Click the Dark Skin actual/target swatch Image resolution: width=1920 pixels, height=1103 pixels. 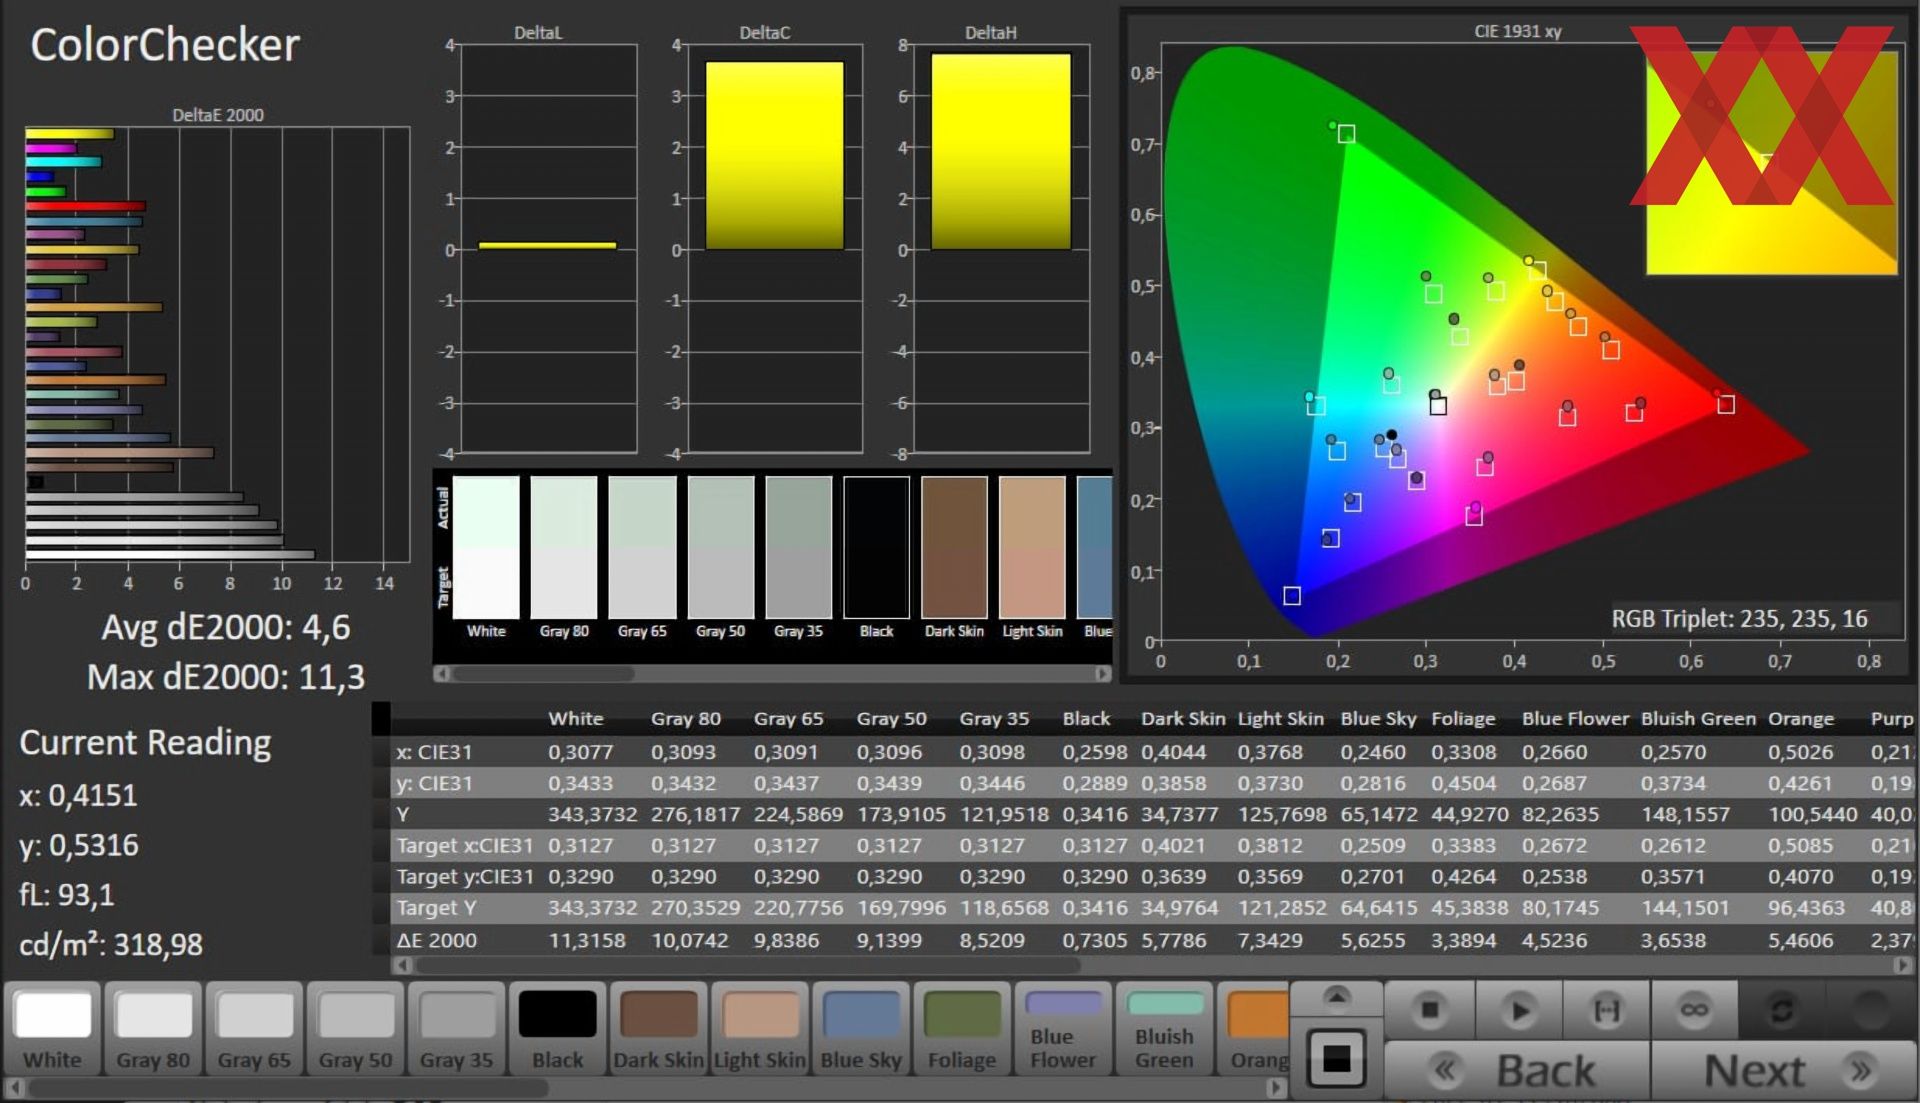point(954,547)
